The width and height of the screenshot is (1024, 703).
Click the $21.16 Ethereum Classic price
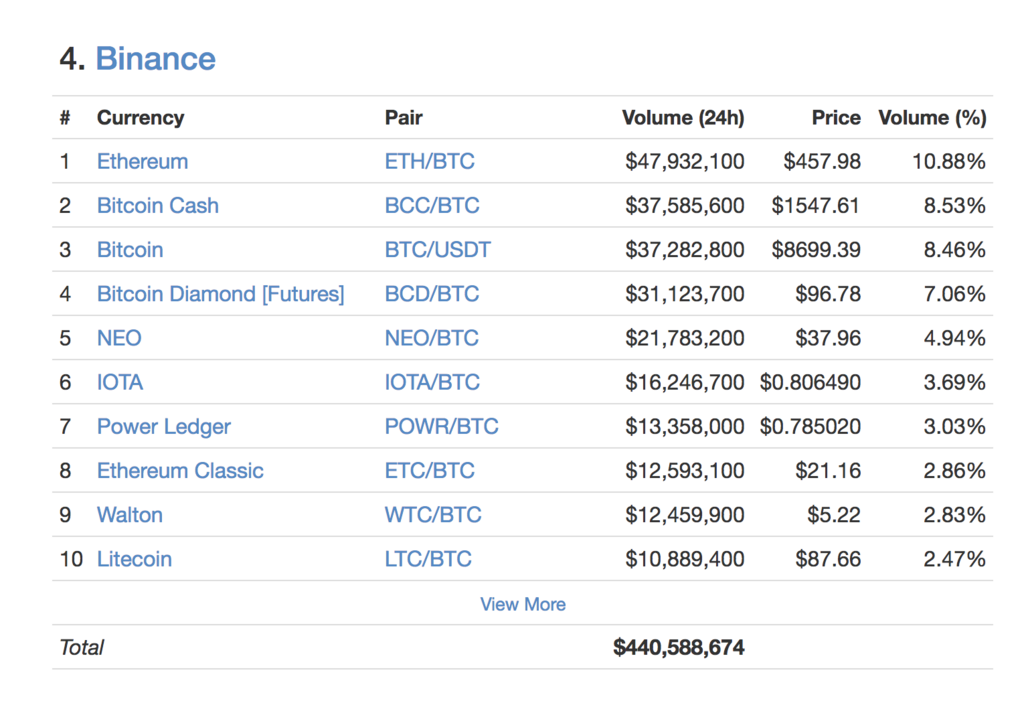pyautogui.click(x=828, y=470)
